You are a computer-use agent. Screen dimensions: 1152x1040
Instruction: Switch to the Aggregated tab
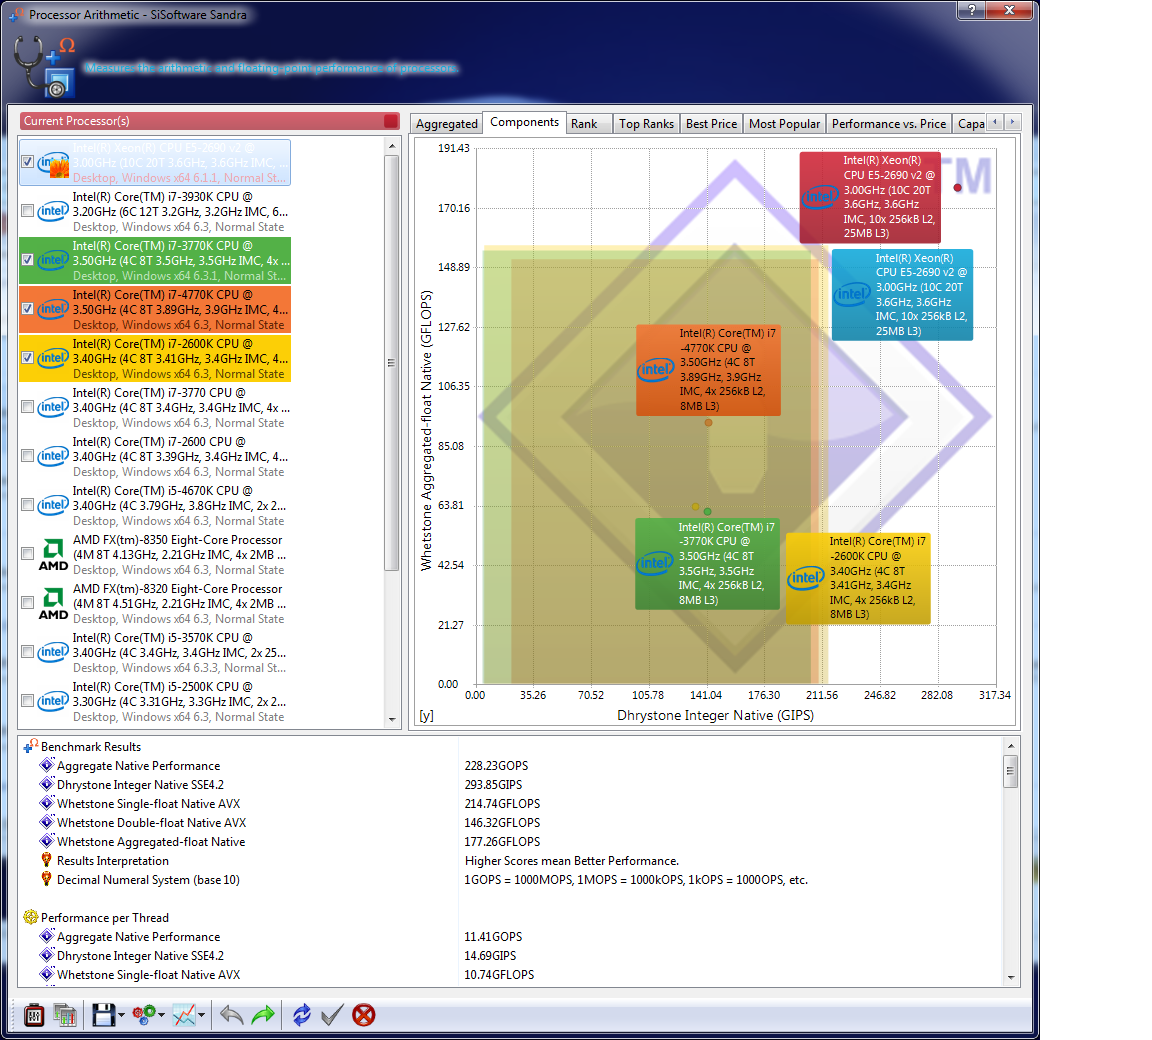click(447, 124)
